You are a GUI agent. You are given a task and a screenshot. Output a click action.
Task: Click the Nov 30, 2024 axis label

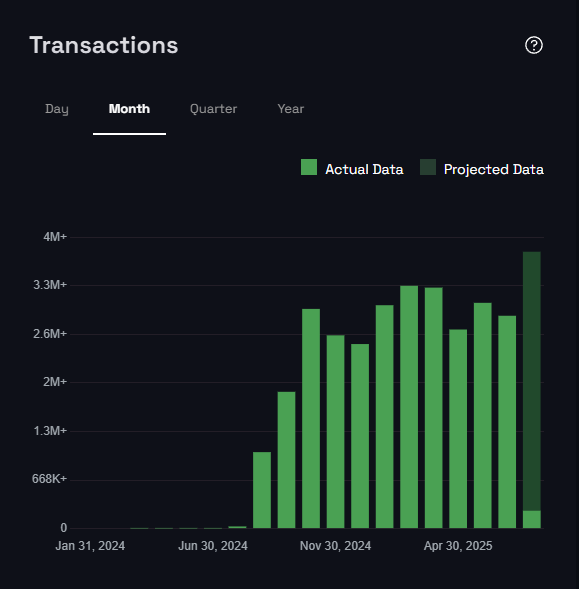[x=336, y=546]
